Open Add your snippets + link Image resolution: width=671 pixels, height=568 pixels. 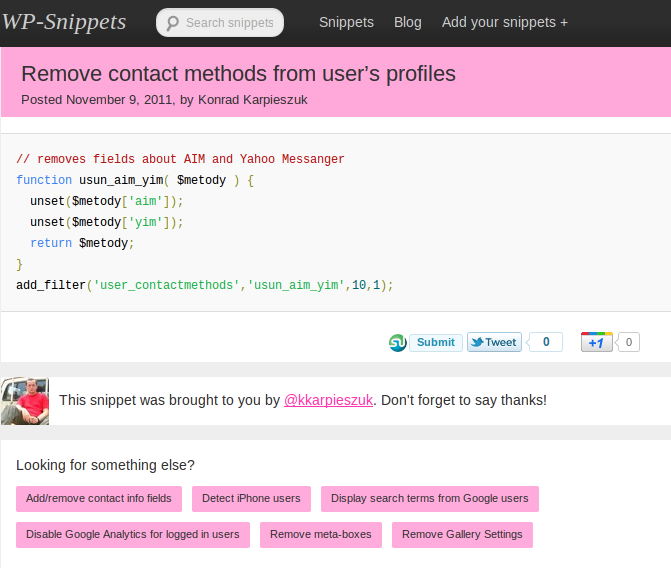coord(505,22)
